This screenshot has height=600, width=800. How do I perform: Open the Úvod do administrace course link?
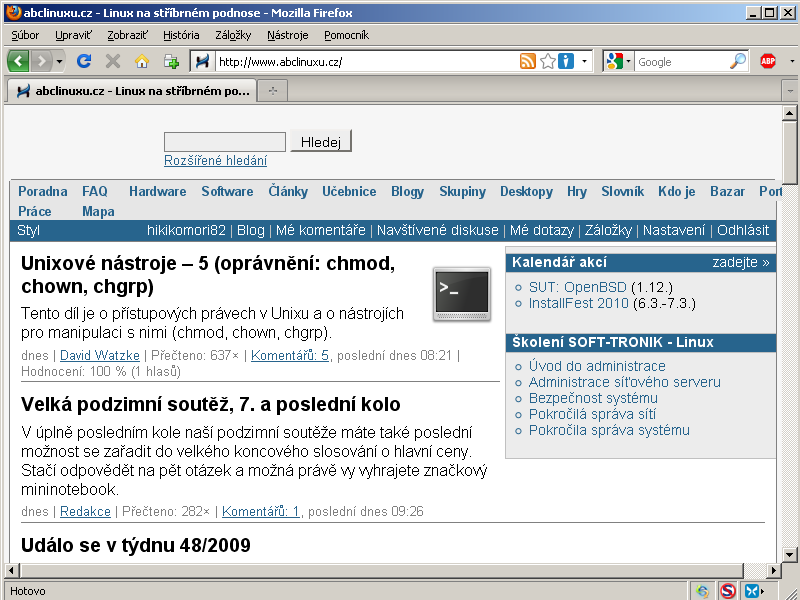(x=597, y=366)
